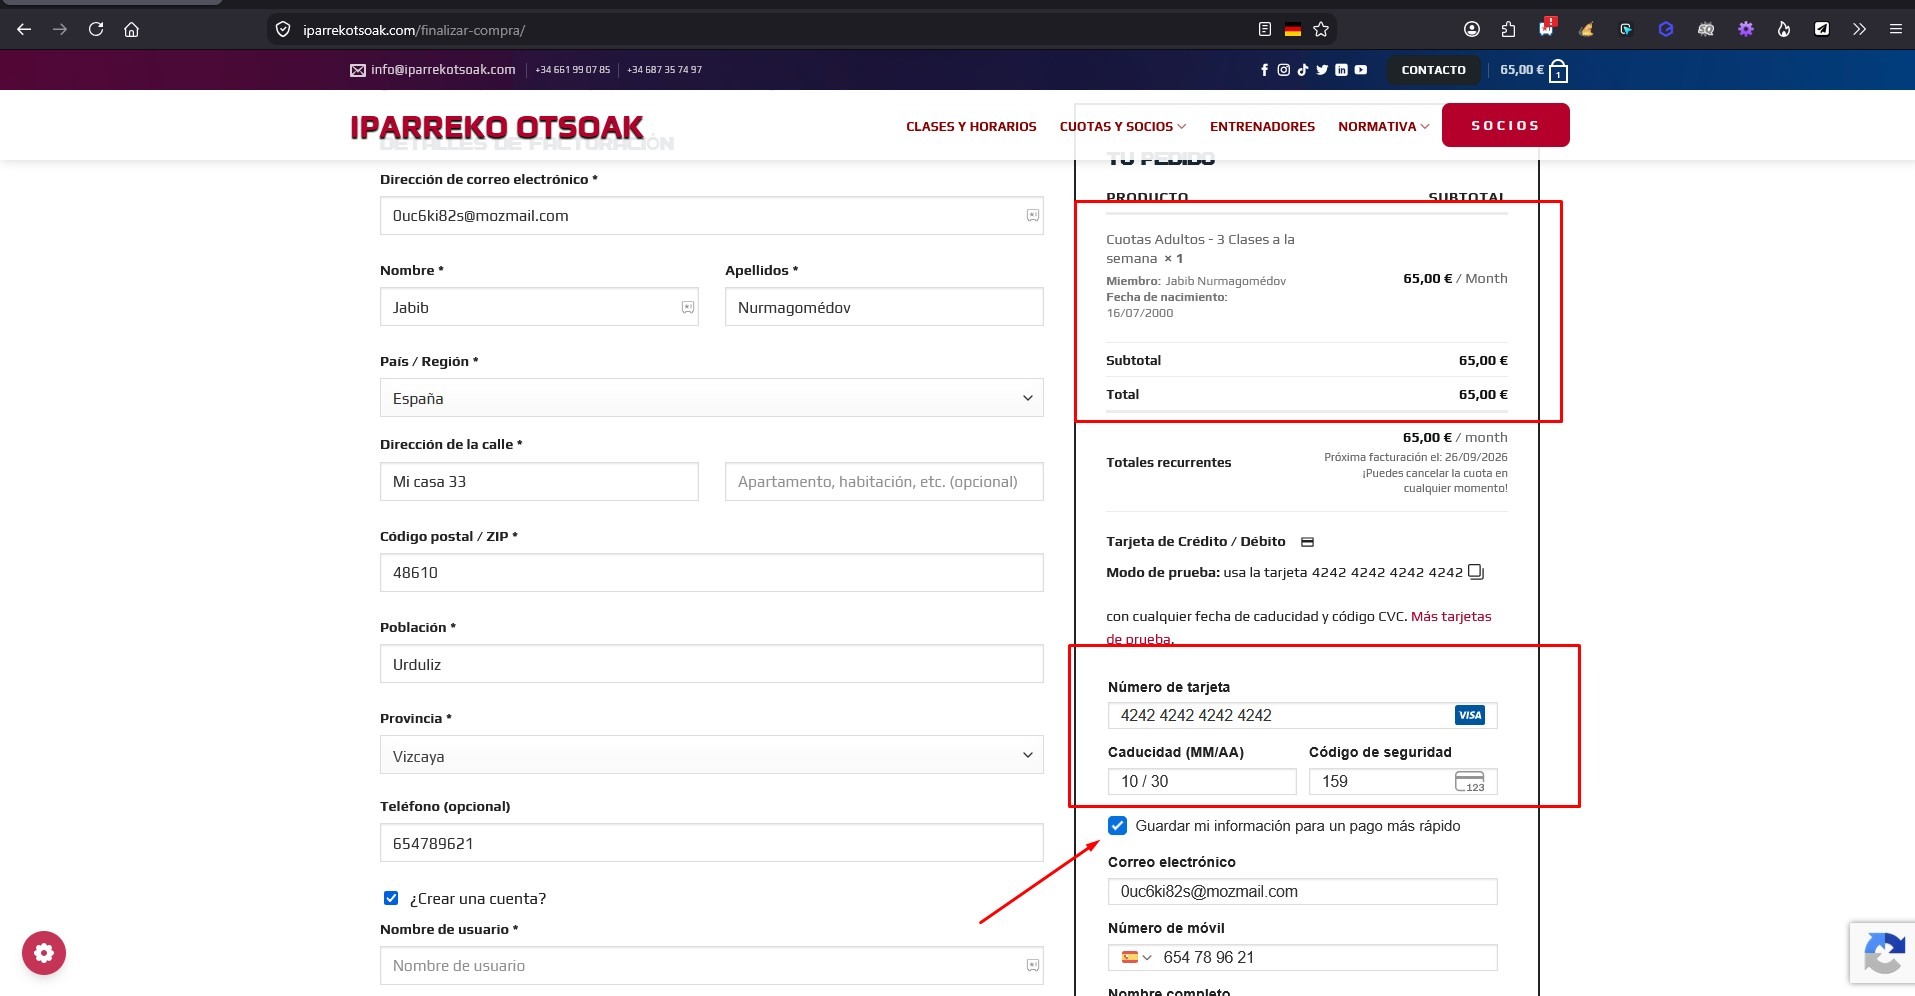Image resolution: width=1915 pixels, height=996 pixels.
Task: Open the Cuotas y Socios menu
Action: (x=1123, y=127)
